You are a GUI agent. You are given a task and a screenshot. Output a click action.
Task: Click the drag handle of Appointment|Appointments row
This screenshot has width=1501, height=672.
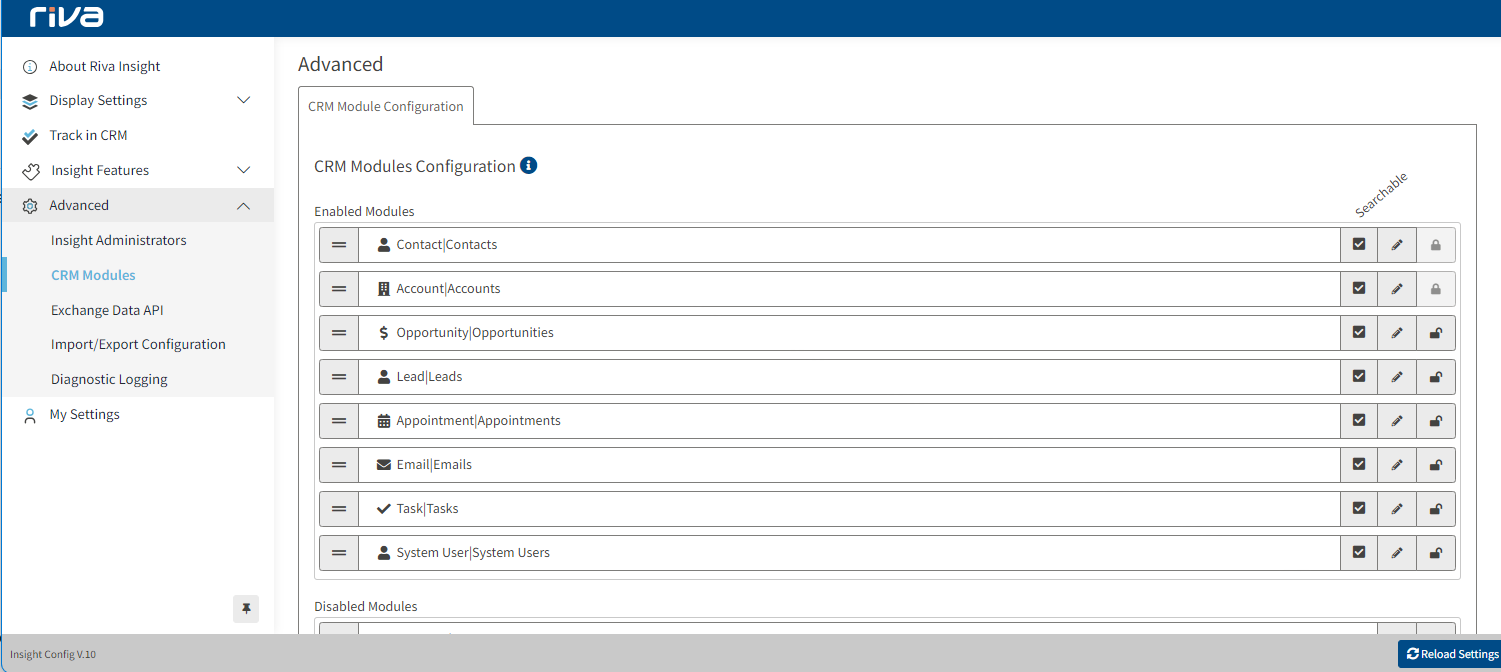tap(339, 421)
